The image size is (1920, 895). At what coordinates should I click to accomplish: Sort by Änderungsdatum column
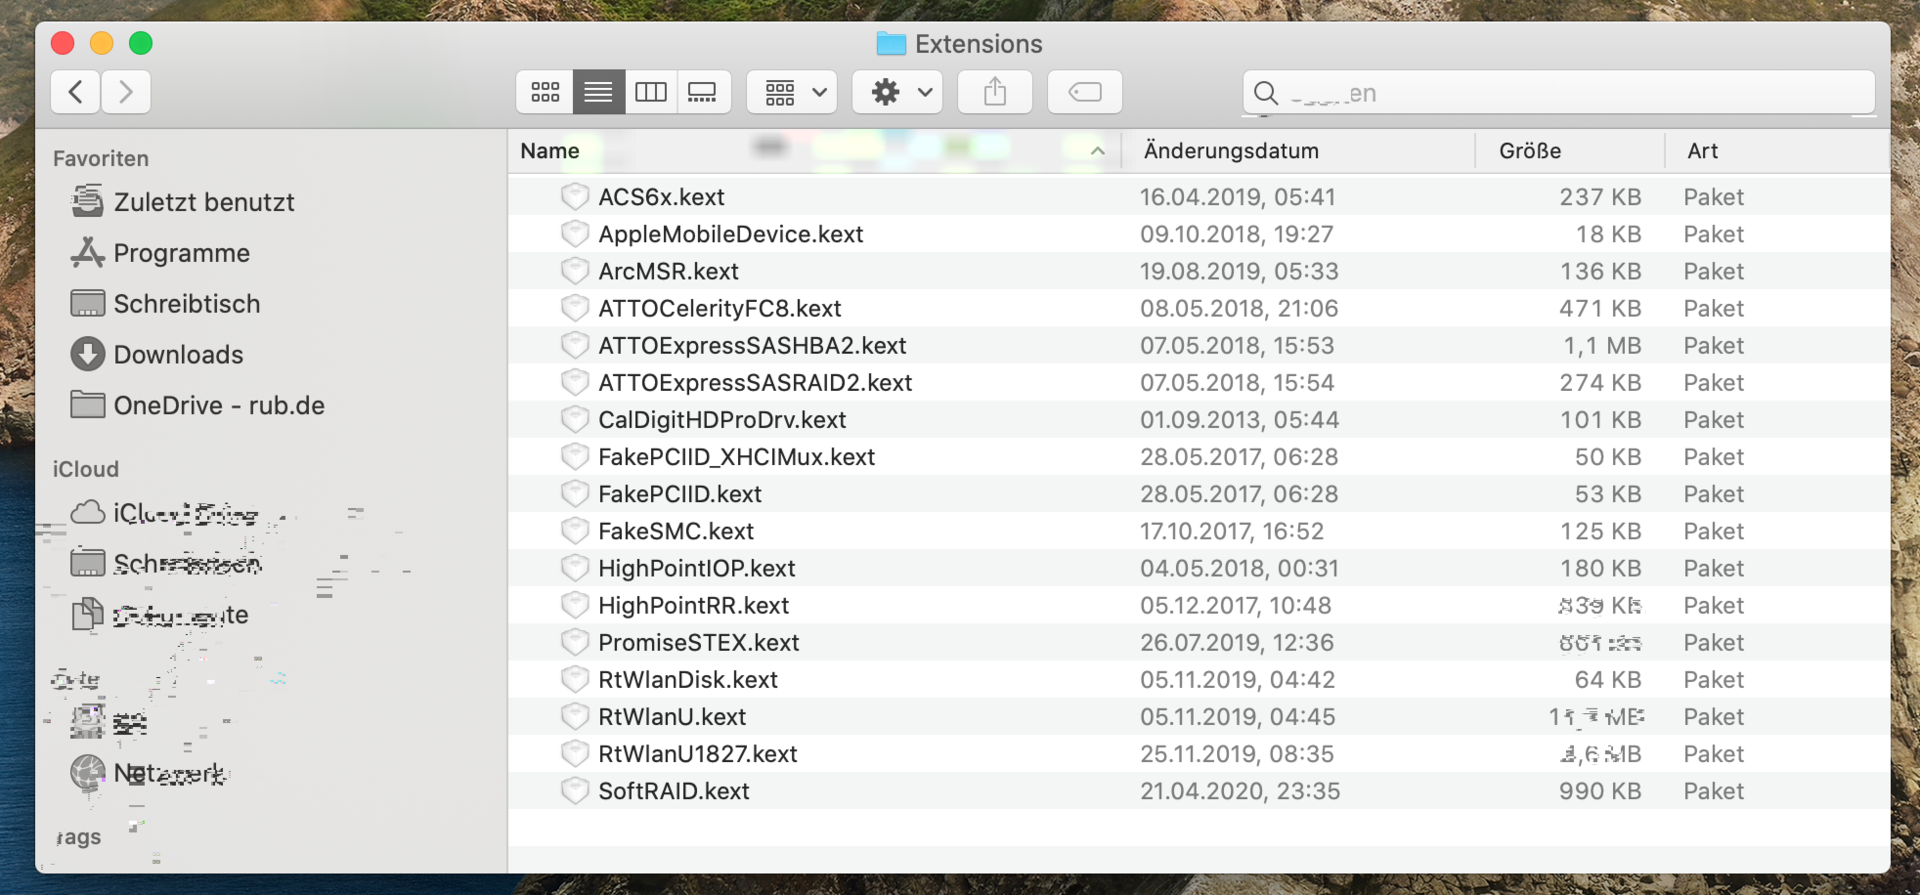point(1231,151)
